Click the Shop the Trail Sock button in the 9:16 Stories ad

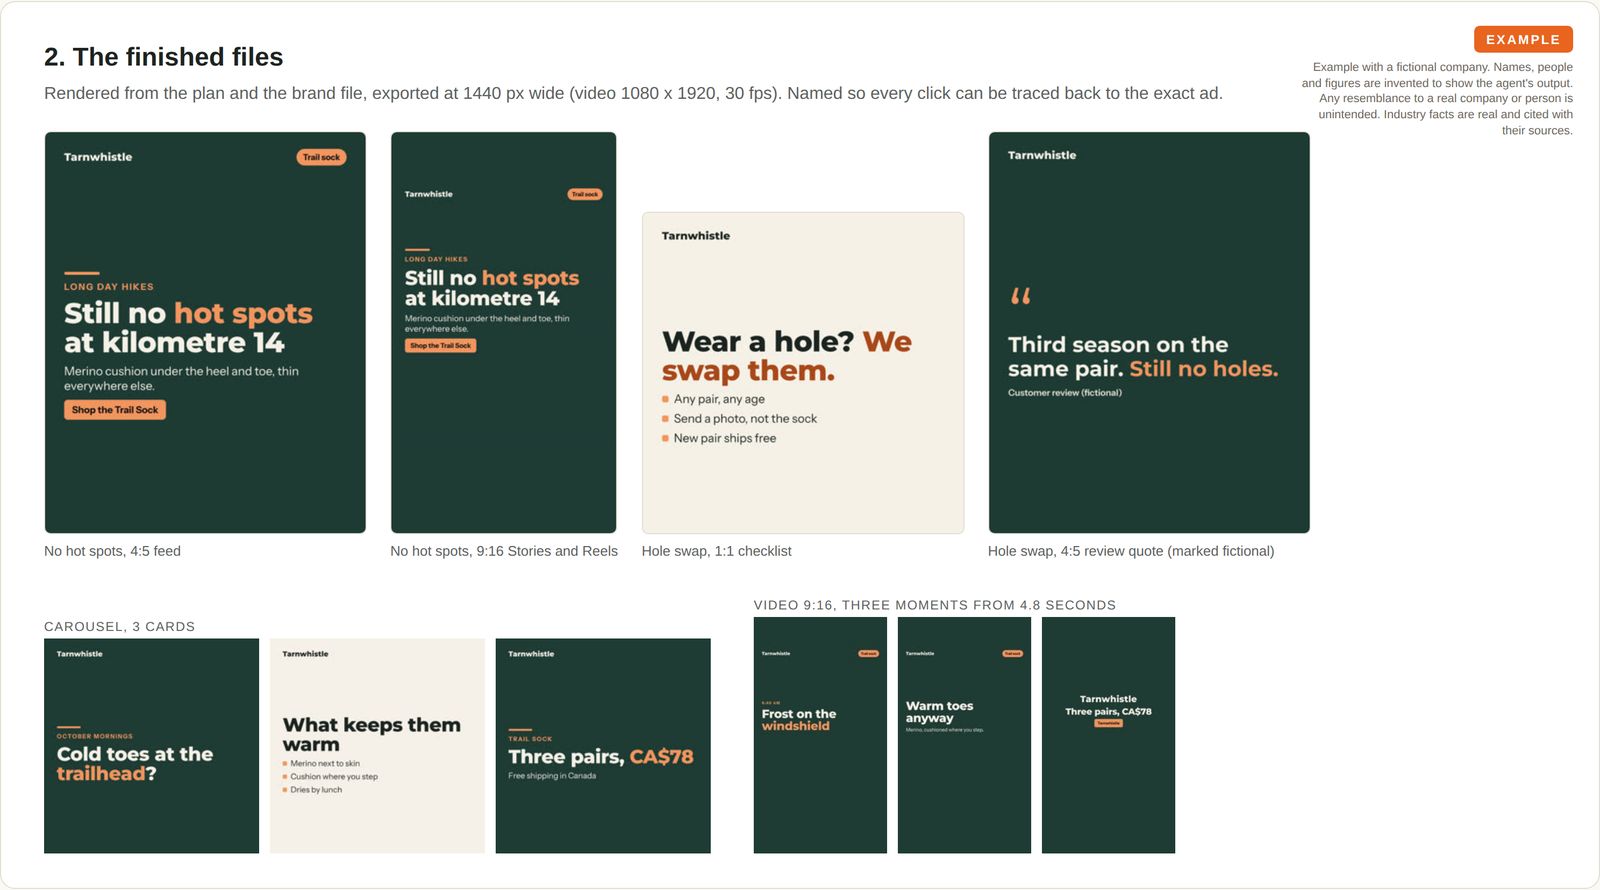(440, 346)
